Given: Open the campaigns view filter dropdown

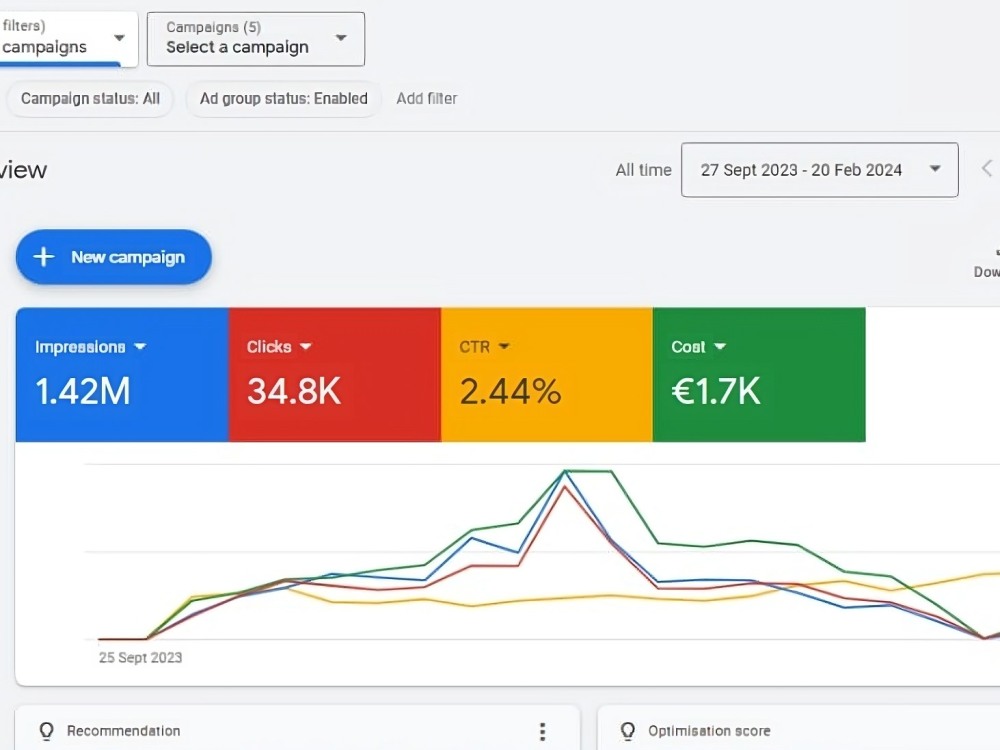Looking at the screenshot, I should (68, 39).
